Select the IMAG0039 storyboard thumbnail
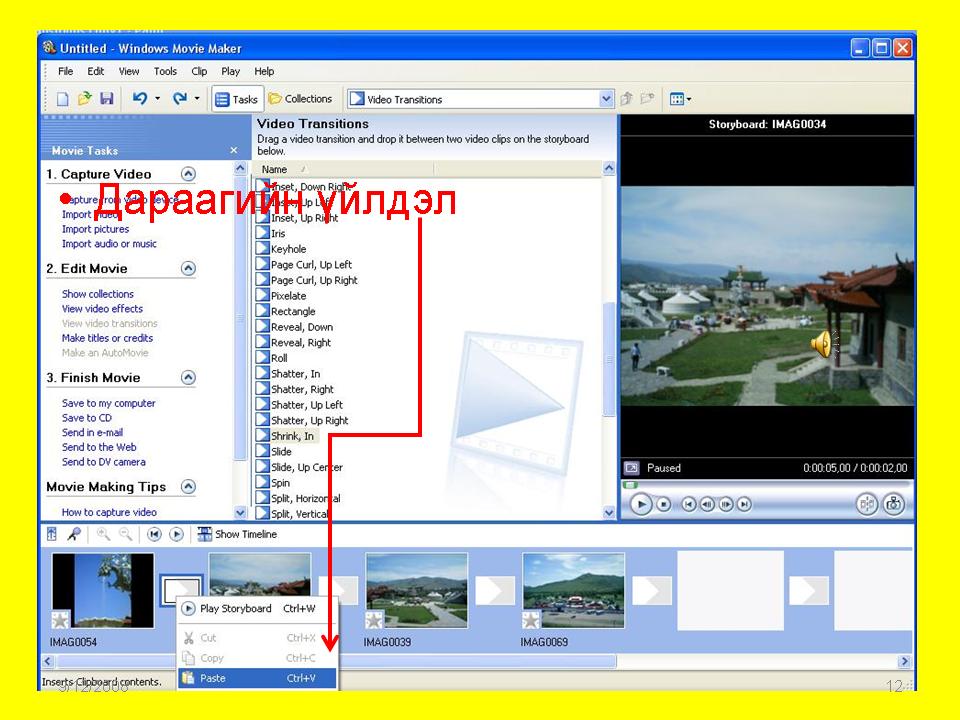This screenshot has width=960, height=720. click(x=417, y=591)
